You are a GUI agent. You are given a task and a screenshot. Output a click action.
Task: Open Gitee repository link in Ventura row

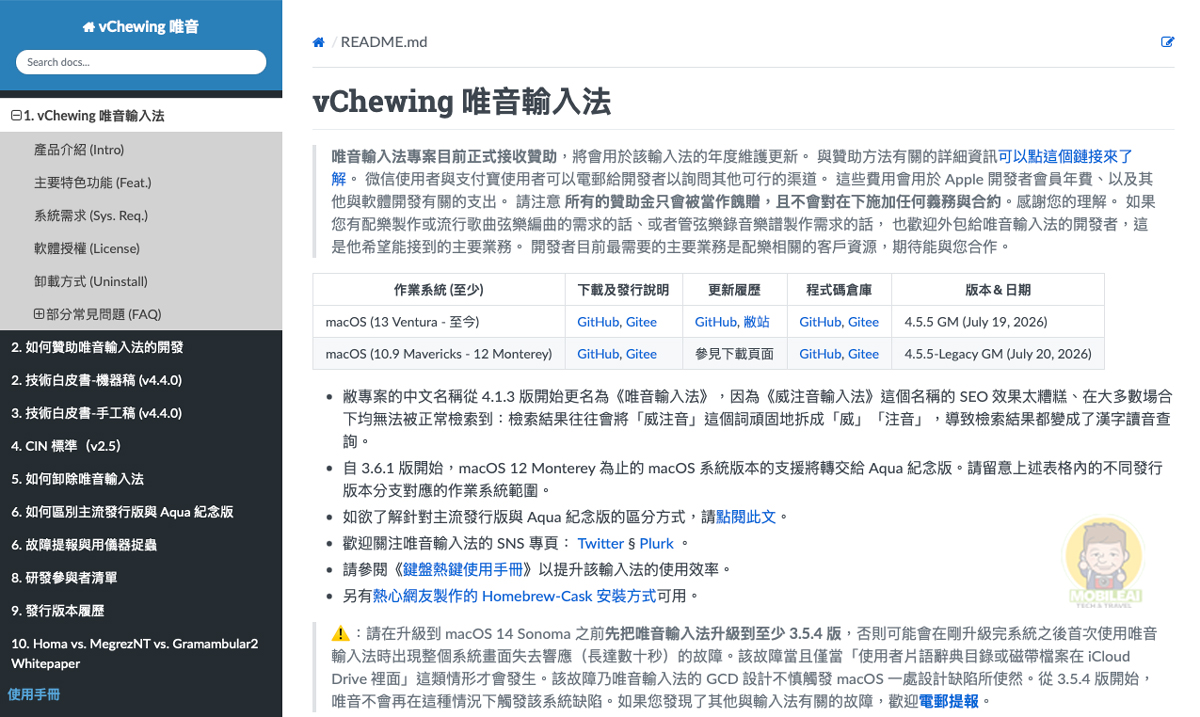tap(863, 322)
